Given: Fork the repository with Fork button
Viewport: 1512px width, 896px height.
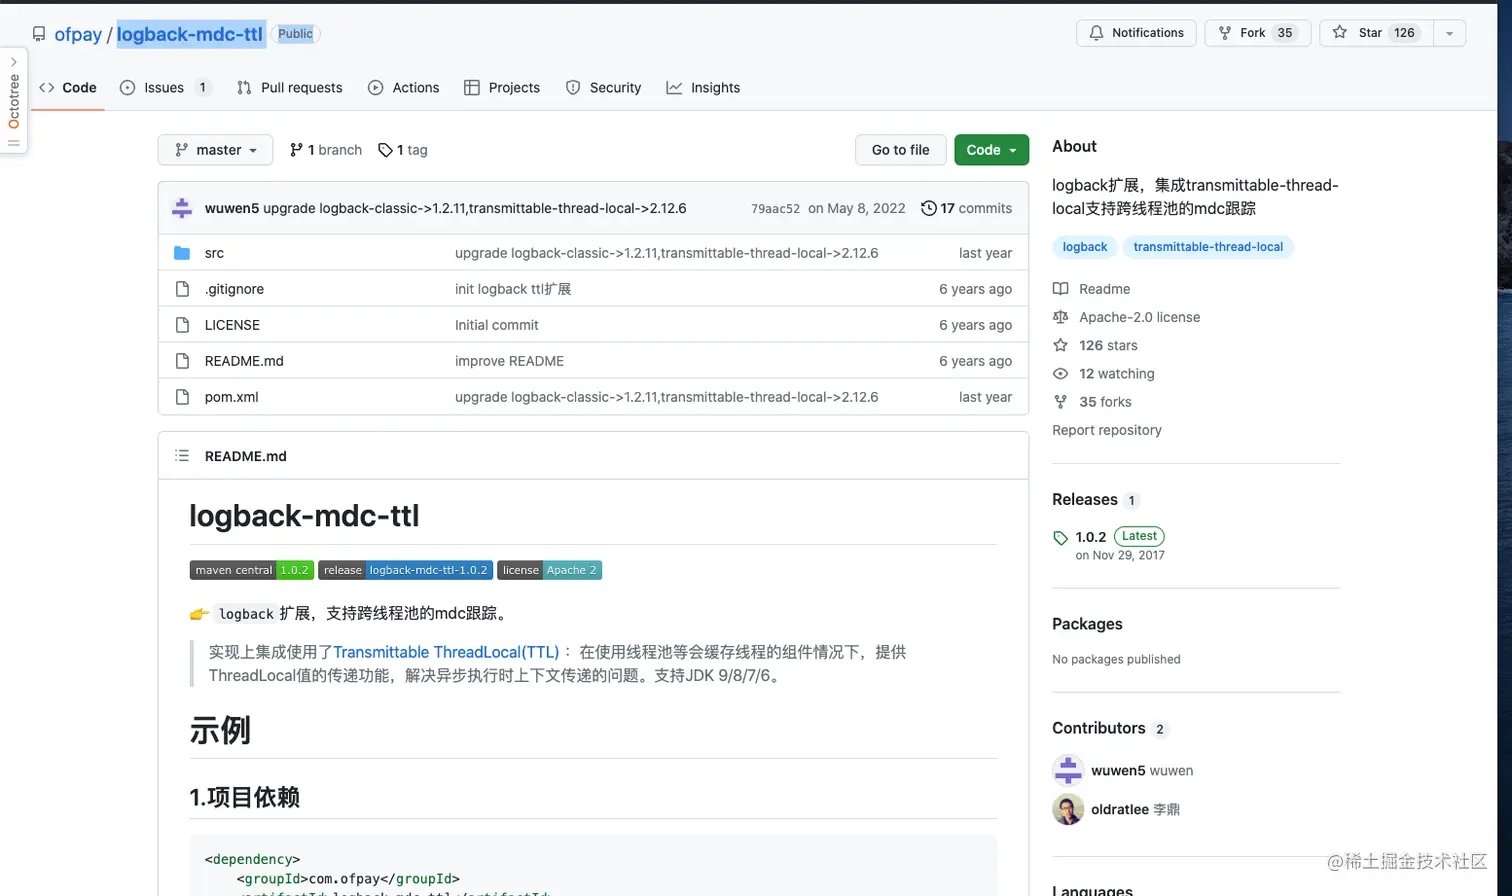Looking at the screenshot, I should pos(1257,33).
